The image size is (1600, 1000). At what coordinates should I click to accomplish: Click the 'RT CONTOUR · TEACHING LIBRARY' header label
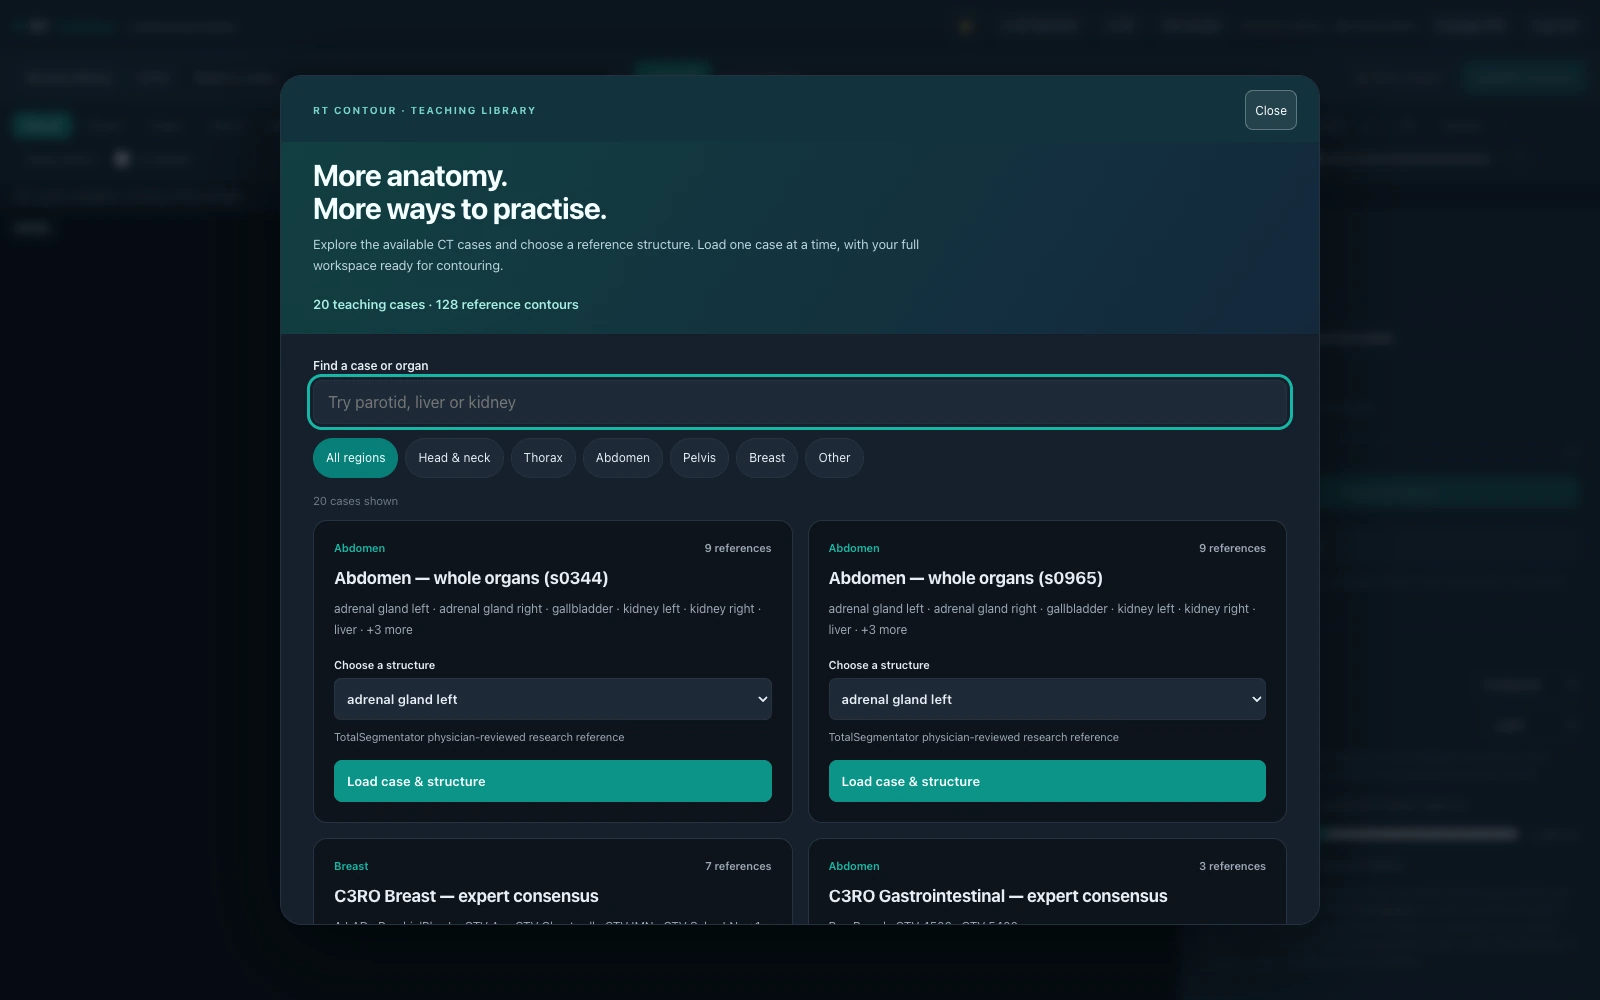point(424,111)
